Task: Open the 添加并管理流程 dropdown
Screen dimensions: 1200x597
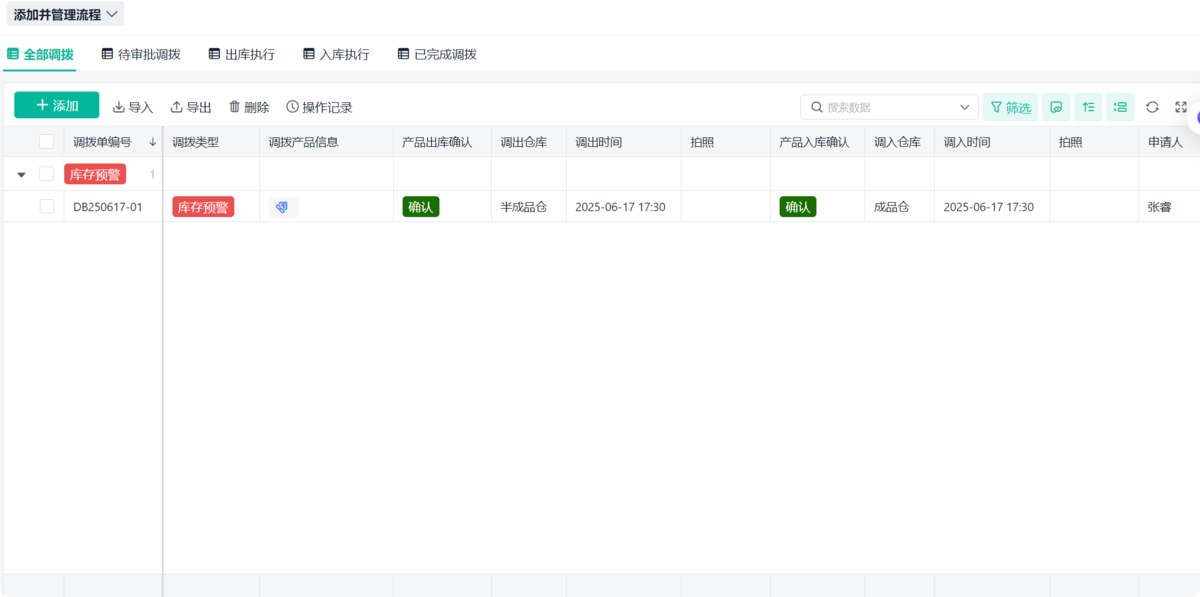Action: tap(65, 14)
